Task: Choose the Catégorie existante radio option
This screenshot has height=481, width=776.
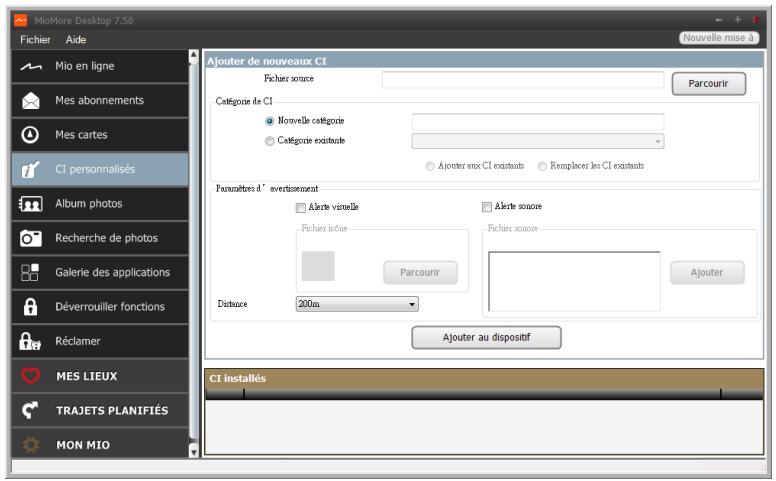Action: coord(270,141)
